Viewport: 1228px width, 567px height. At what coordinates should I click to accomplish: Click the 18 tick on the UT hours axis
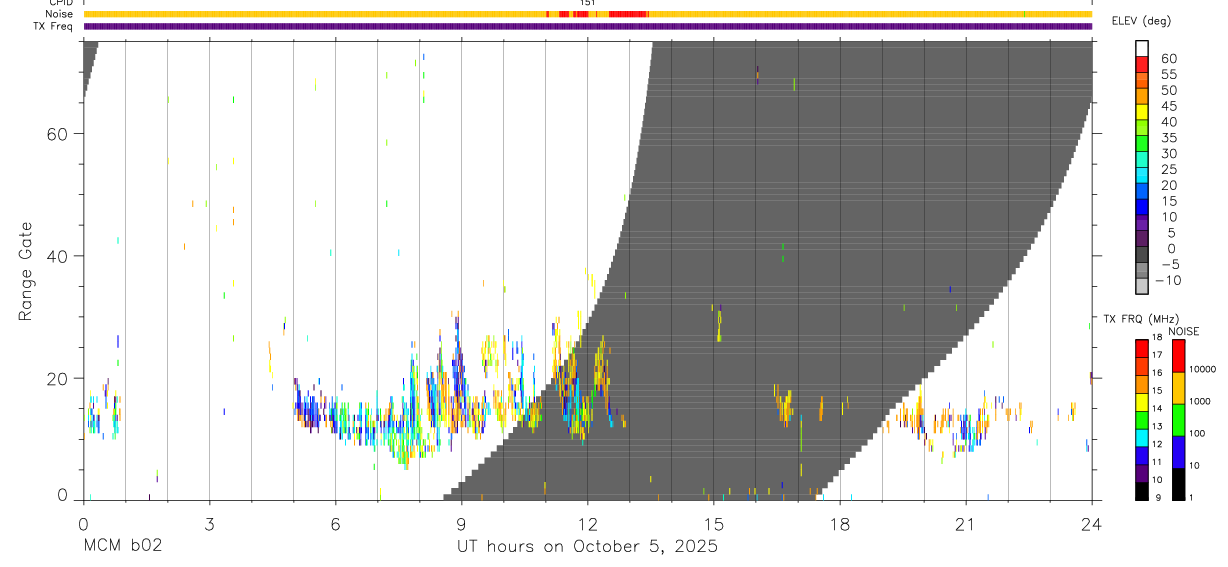[839, 523]
